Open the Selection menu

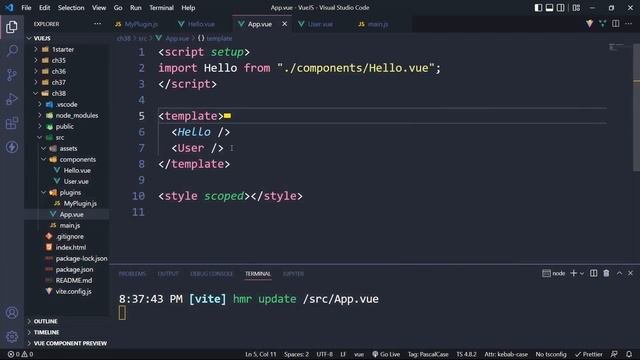tap(71, 8)
